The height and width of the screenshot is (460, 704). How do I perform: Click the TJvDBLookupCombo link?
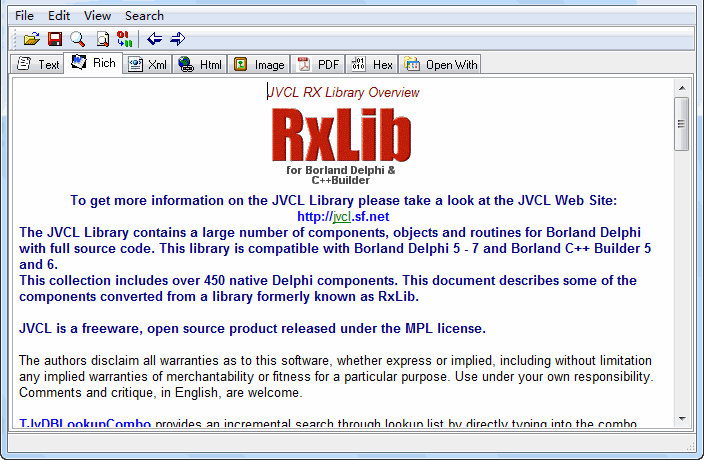click(x=85, y=423)
